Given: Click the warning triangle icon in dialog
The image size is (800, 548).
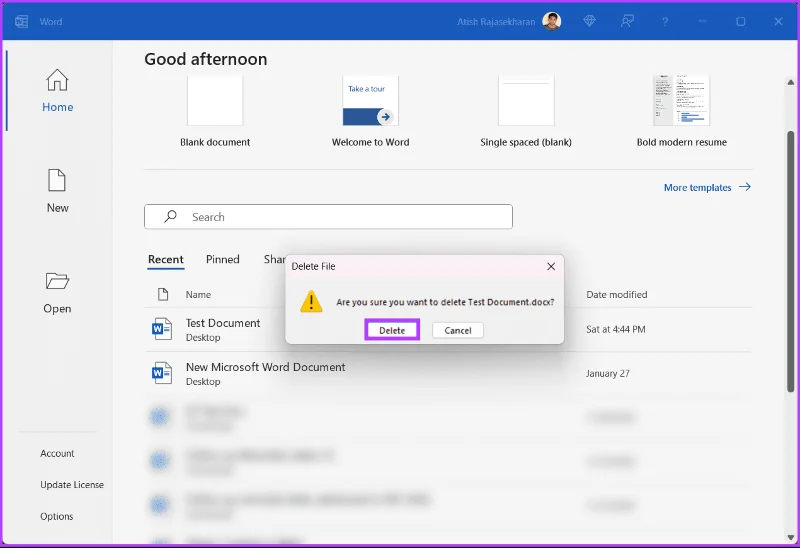Looking at the screenshot, I should 311,301.
